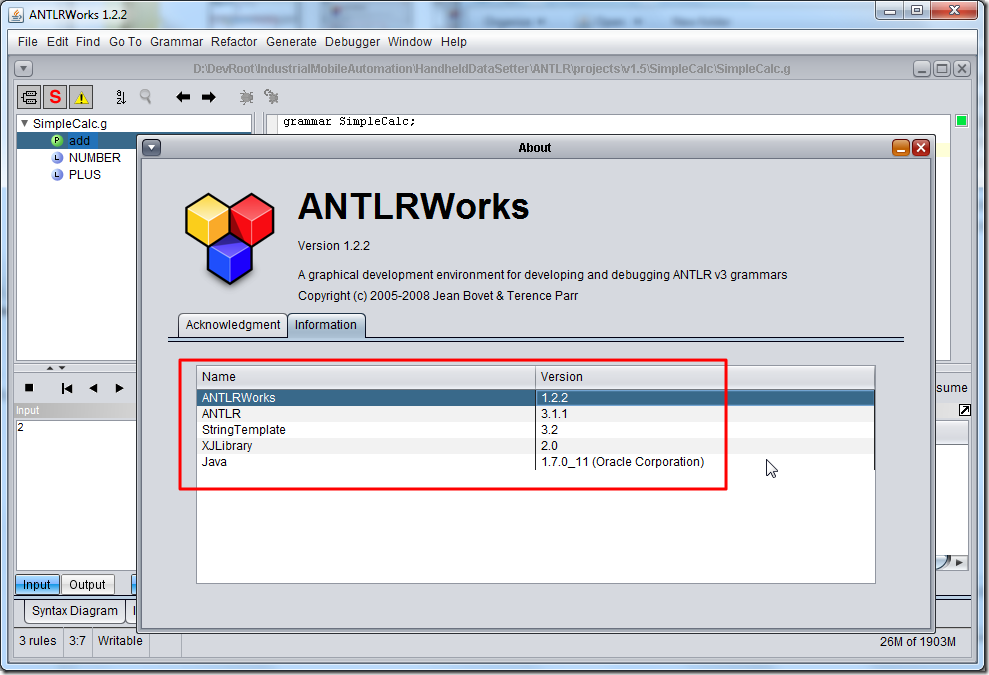Select the Syntax Diagram tab
The height and width of the screenshot is (675, 989).
click(x=74, y=611)
